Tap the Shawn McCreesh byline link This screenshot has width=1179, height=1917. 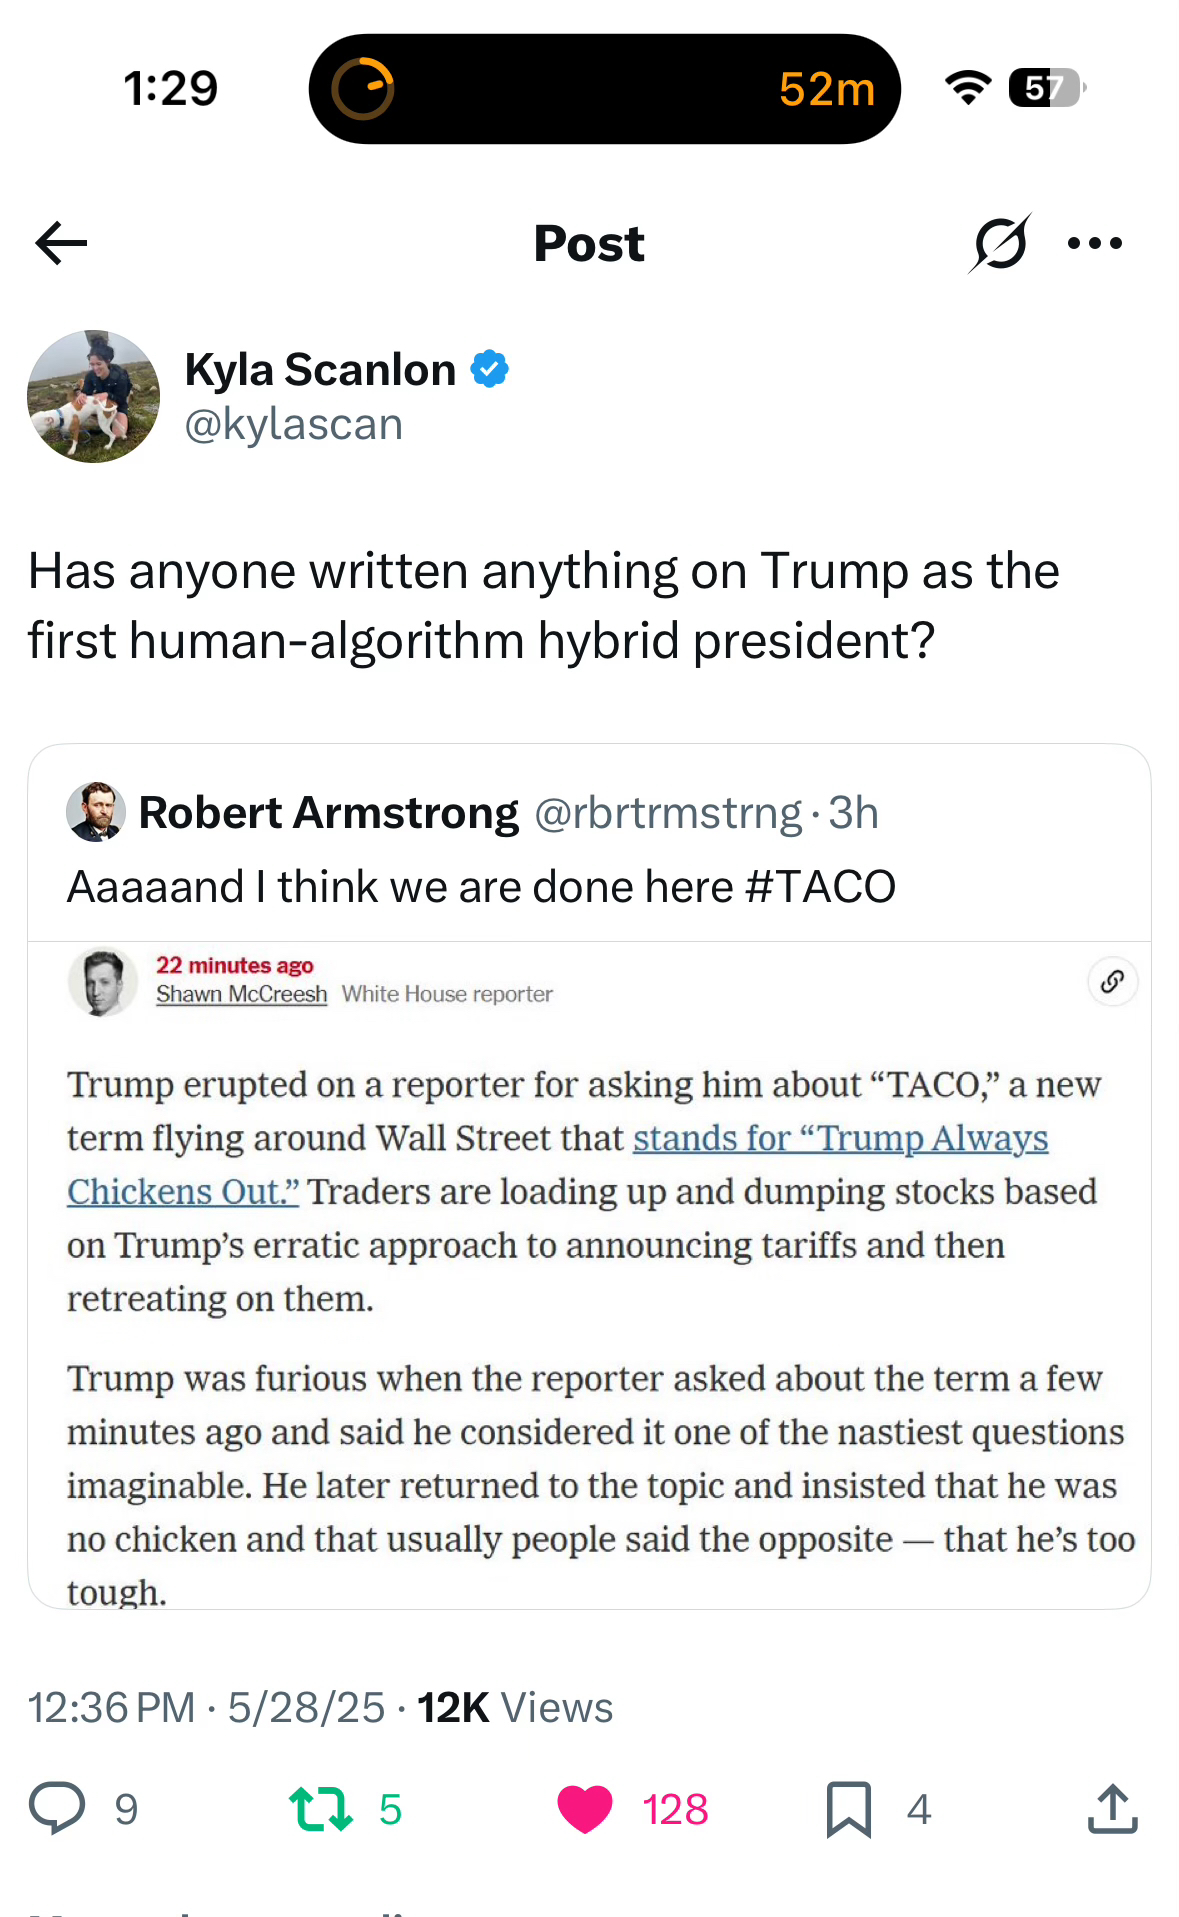pos(241,994)
